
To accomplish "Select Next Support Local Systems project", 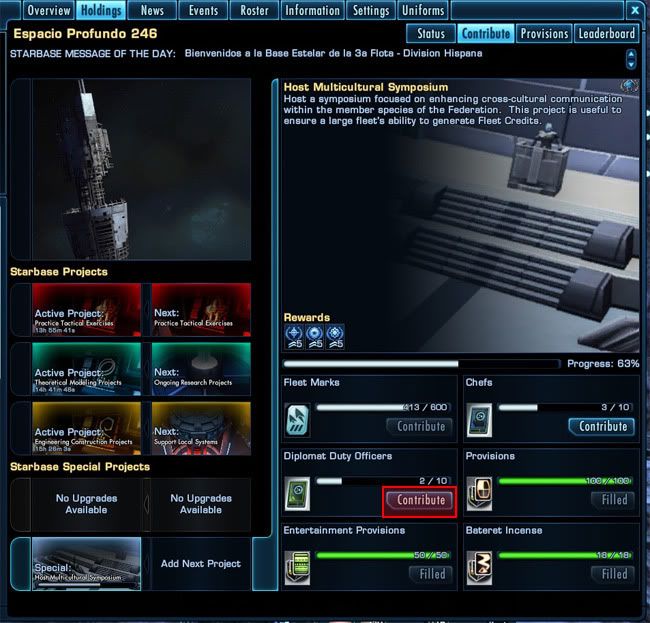I will coord(201,428).
